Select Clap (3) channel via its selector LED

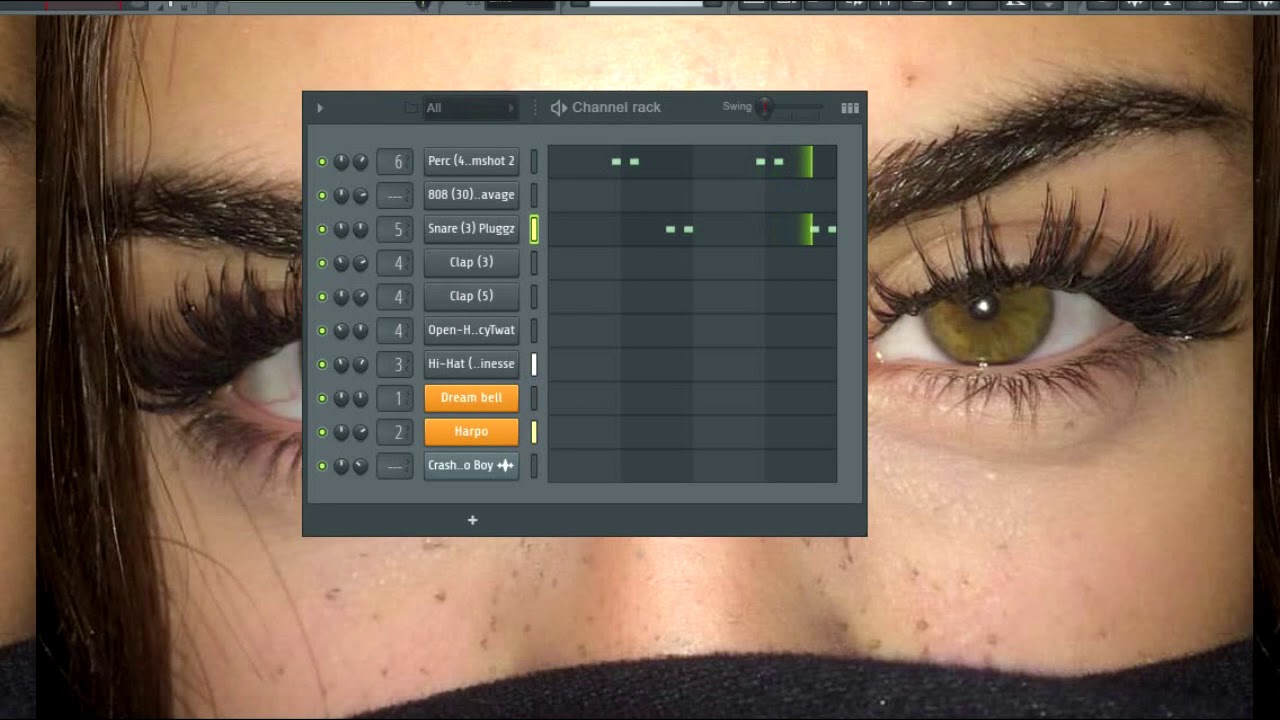[534, 263]
